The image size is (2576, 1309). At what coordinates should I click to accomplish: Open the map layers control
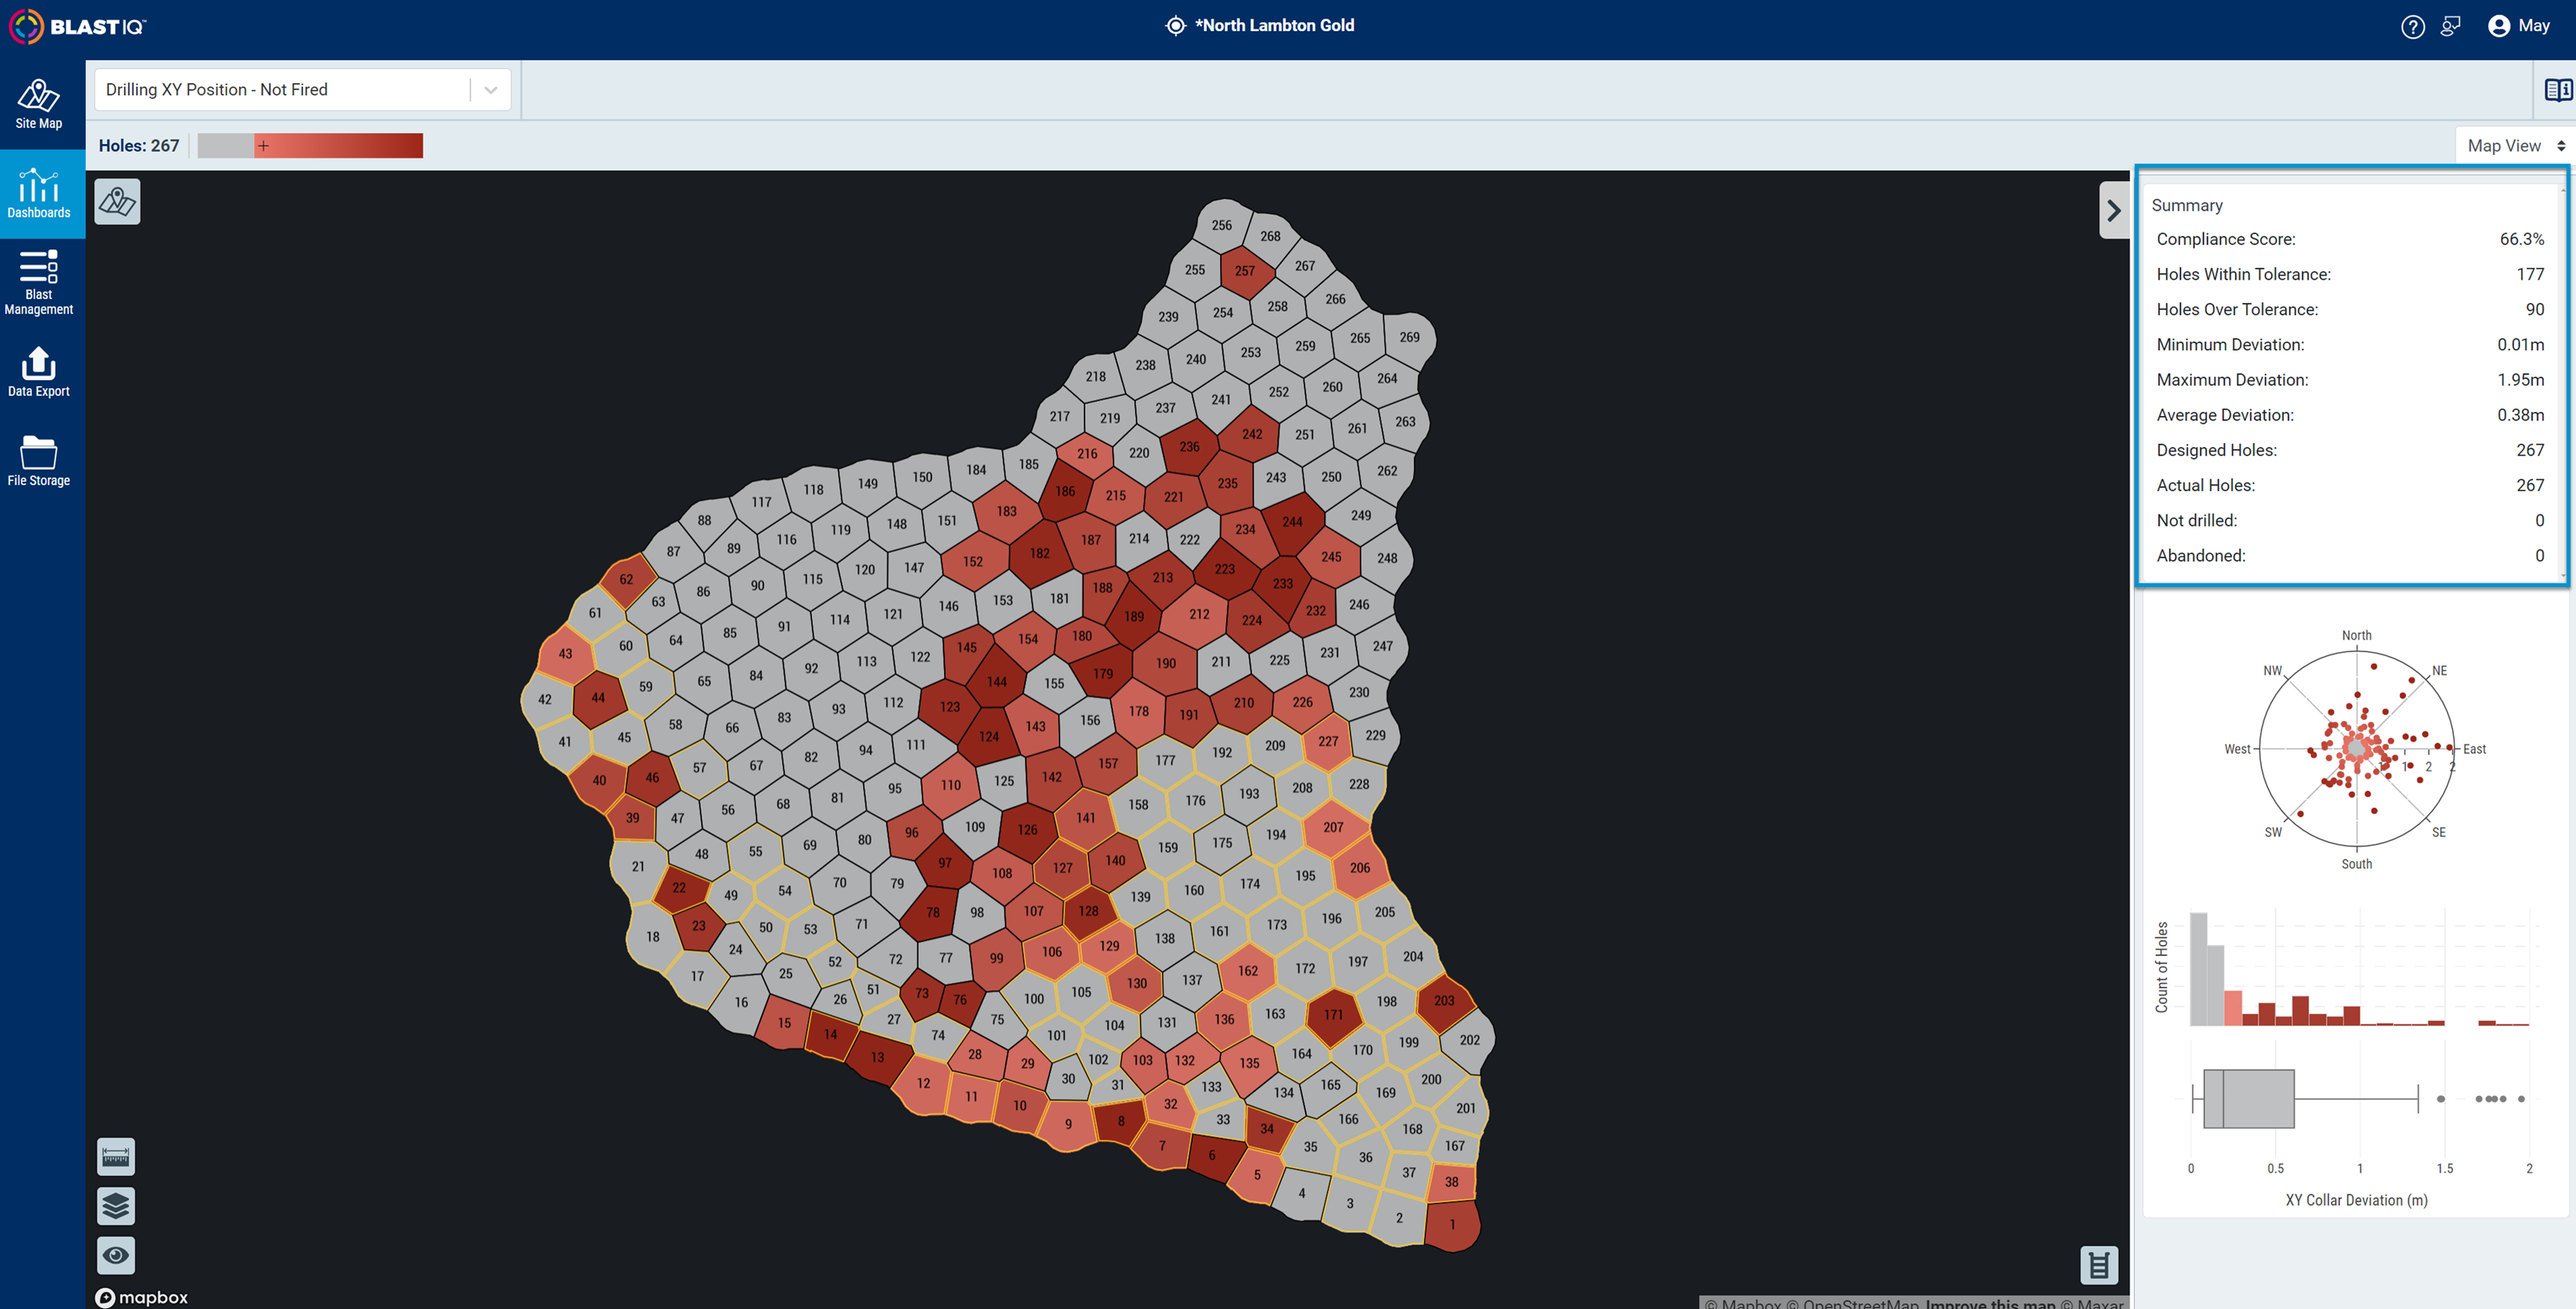(116, 1206)
